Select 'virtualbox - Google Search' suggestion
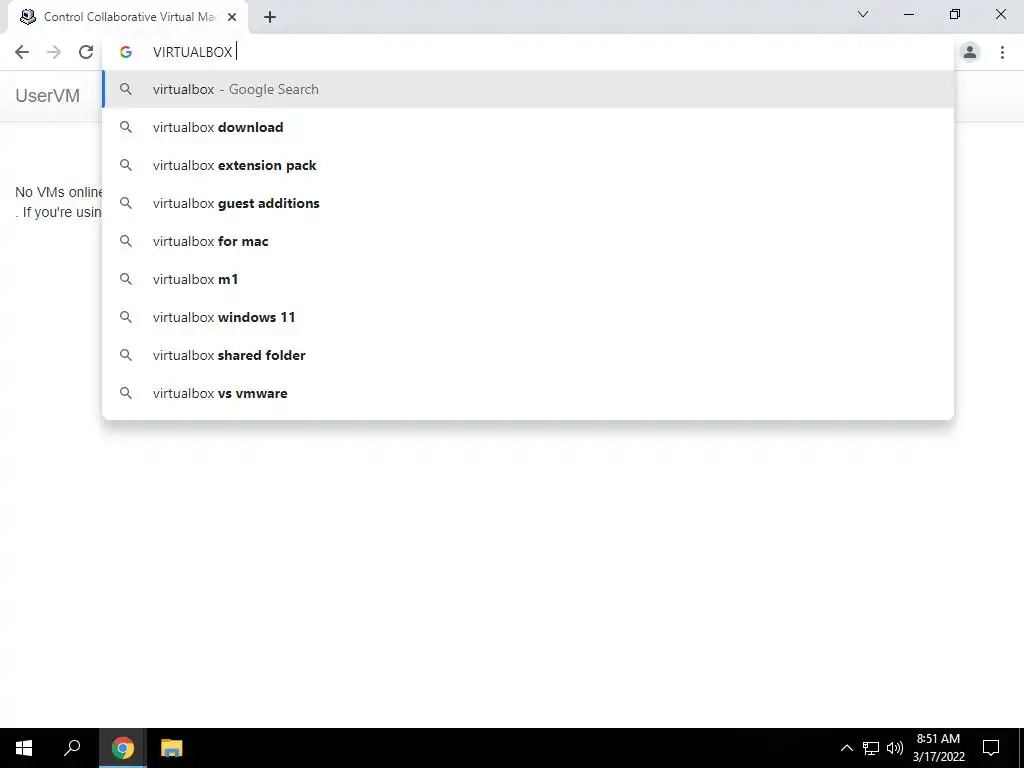 [x=528, y=89]
